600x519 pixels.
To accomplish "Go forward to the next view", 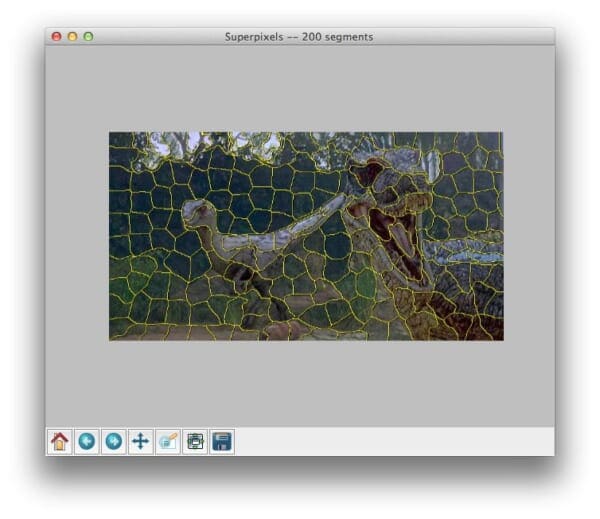I will [114, 441].
